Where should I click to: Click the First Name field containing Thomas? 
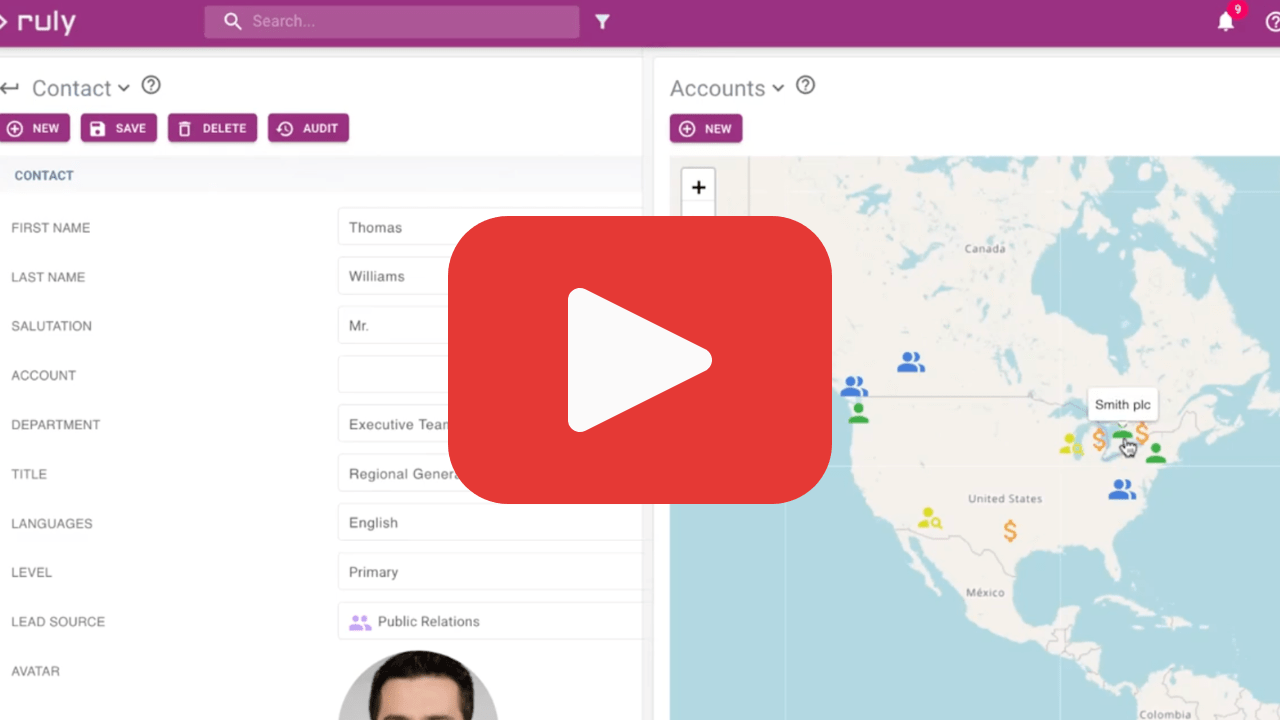pyautogui.click(x=490, y=227)
